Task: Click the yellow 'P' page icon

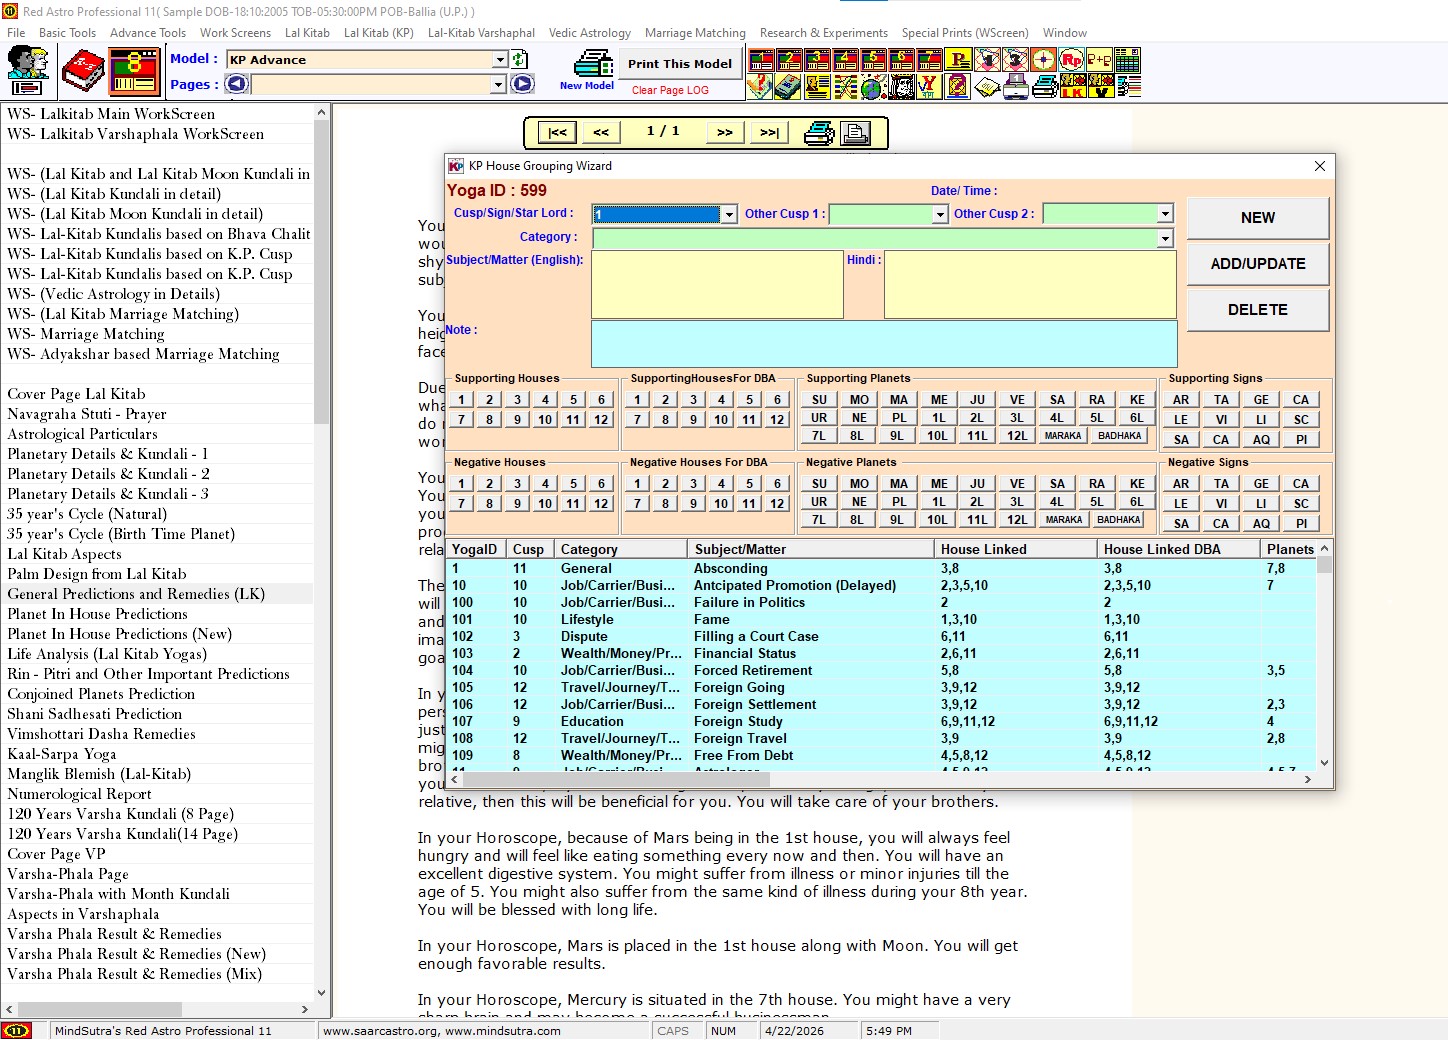Action: tap(958, 59)
